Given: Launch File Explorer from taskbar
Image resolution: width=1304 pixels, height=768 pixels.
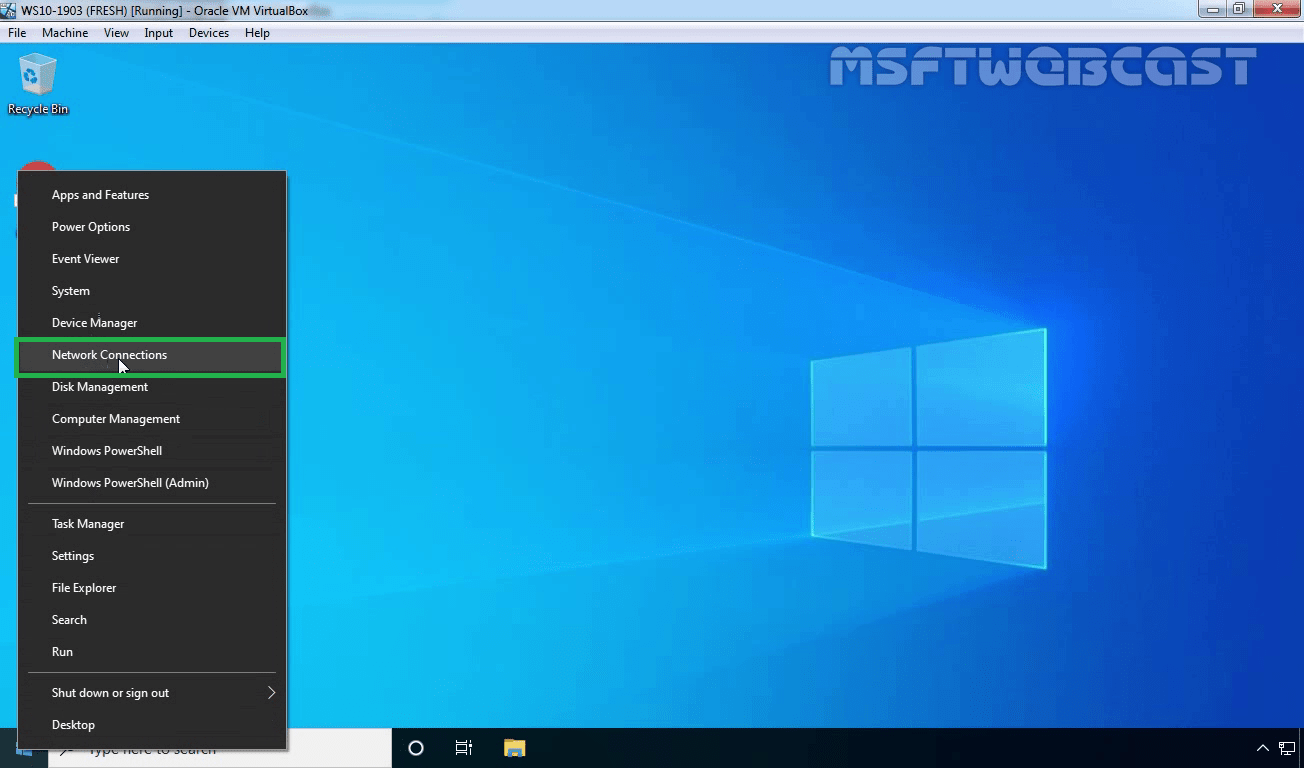Looking at the screenshot, I should pos(514,748).
